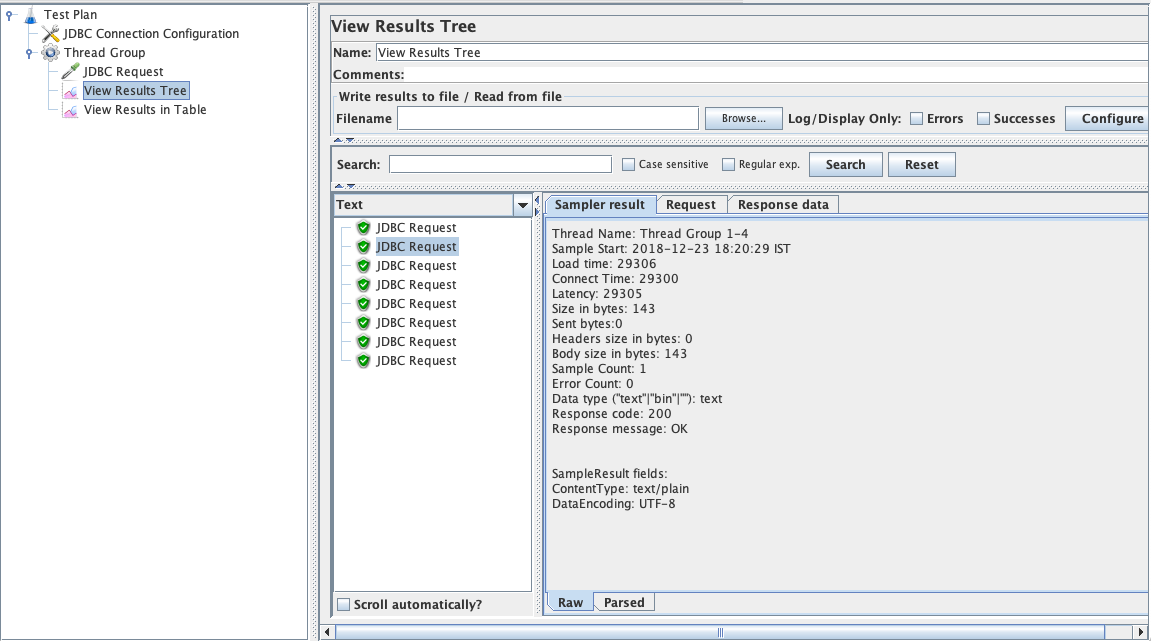Switch to the Response data tab
The width and height of the screenshot is (1151, 641).
[782, 204]
